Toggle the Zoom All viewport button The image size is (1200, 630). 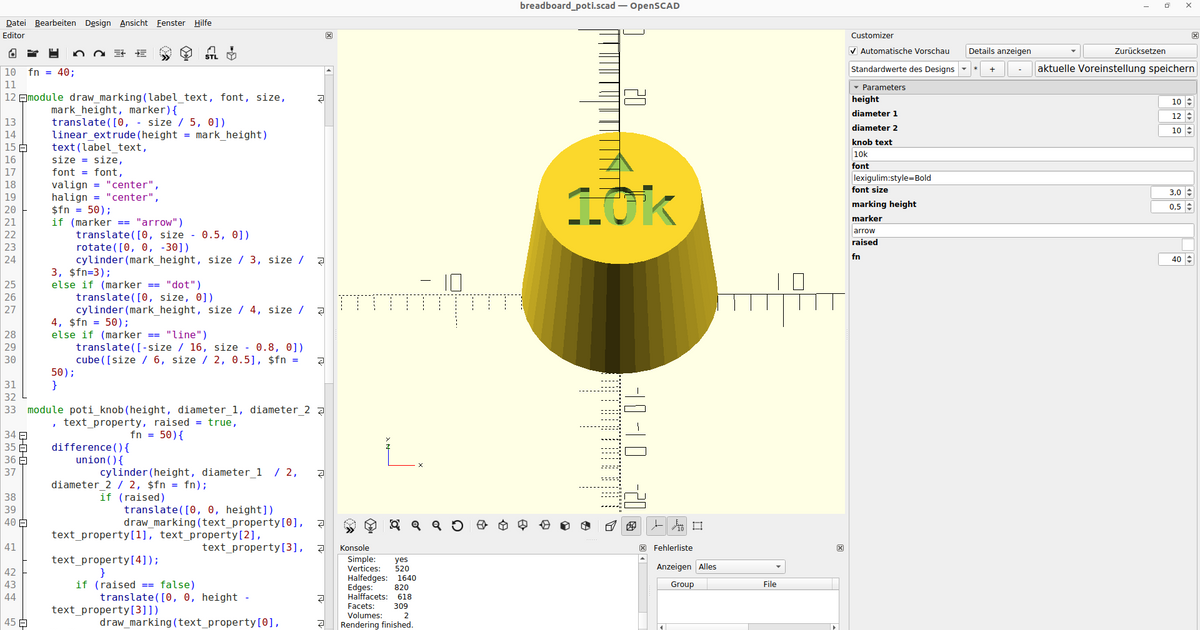tap(395, 525)
